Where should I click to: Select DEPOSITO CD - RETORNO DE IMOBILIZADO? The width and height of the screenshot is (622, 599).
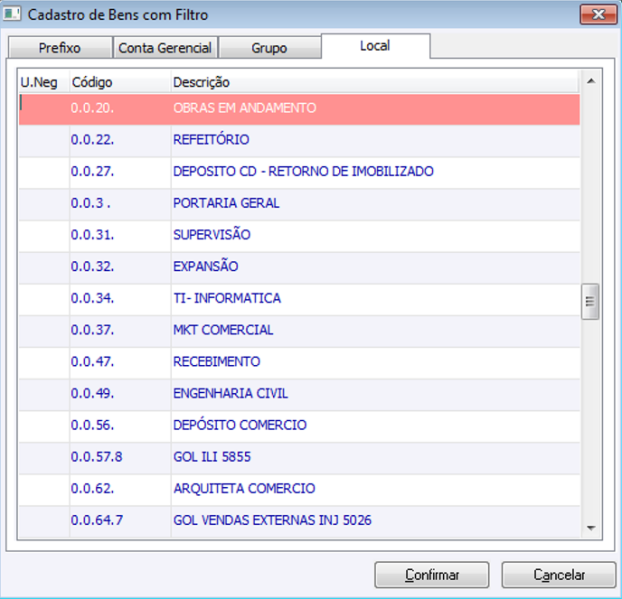(x=299, y=172)
